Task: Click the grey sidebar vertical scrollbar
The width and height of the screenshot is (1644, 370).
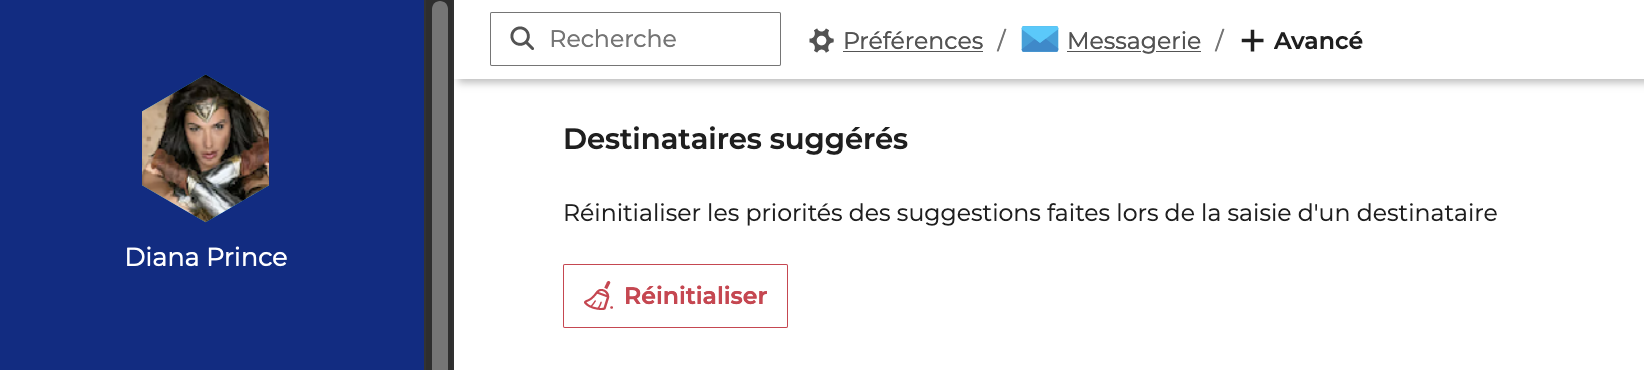Action: pos(439,185)
